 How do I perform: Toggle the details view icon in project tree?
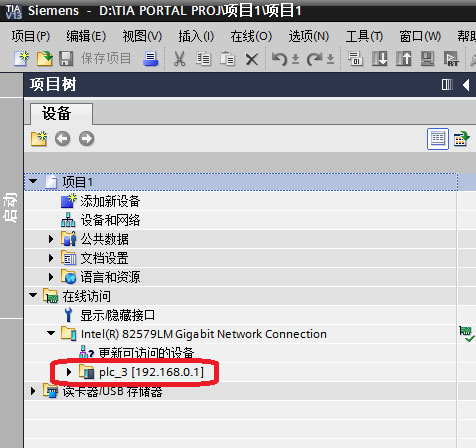point(438,139)
